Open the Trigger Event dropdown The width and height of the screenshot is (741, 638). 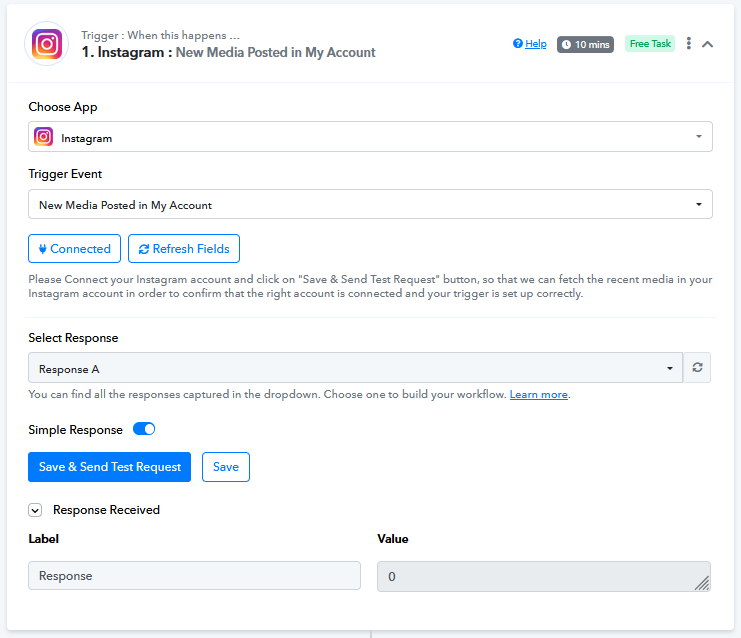370,204
